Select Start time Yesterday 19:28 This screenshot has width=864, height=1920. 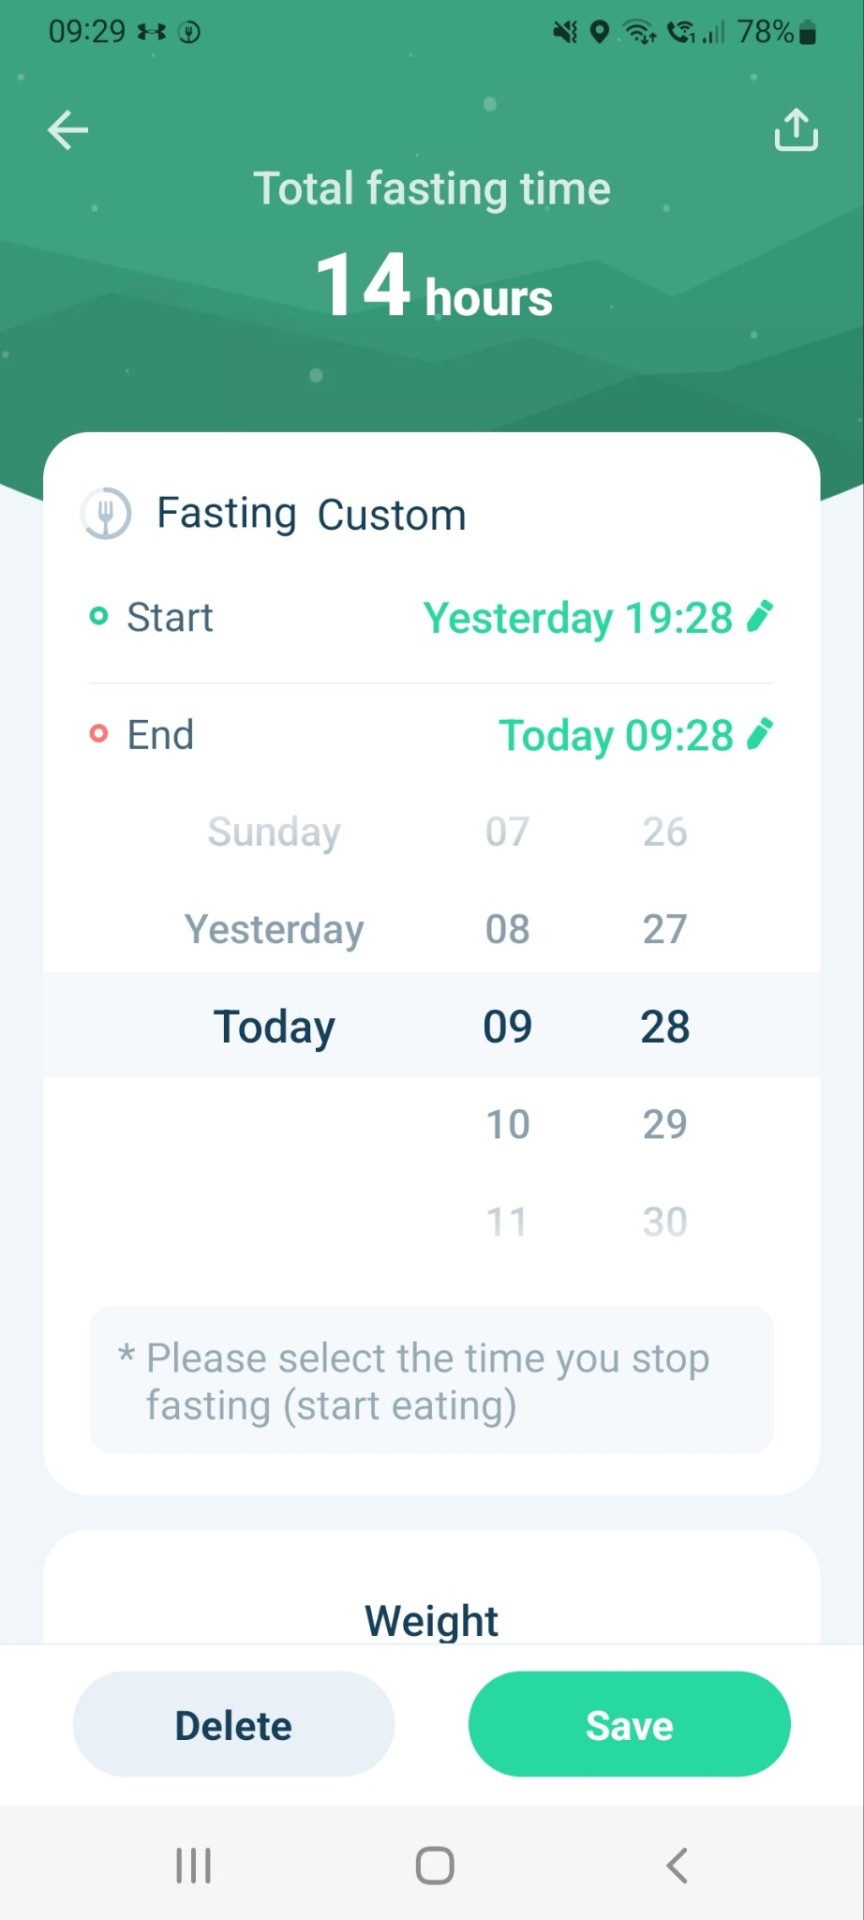pyautogui.click(x=578, y=618)
